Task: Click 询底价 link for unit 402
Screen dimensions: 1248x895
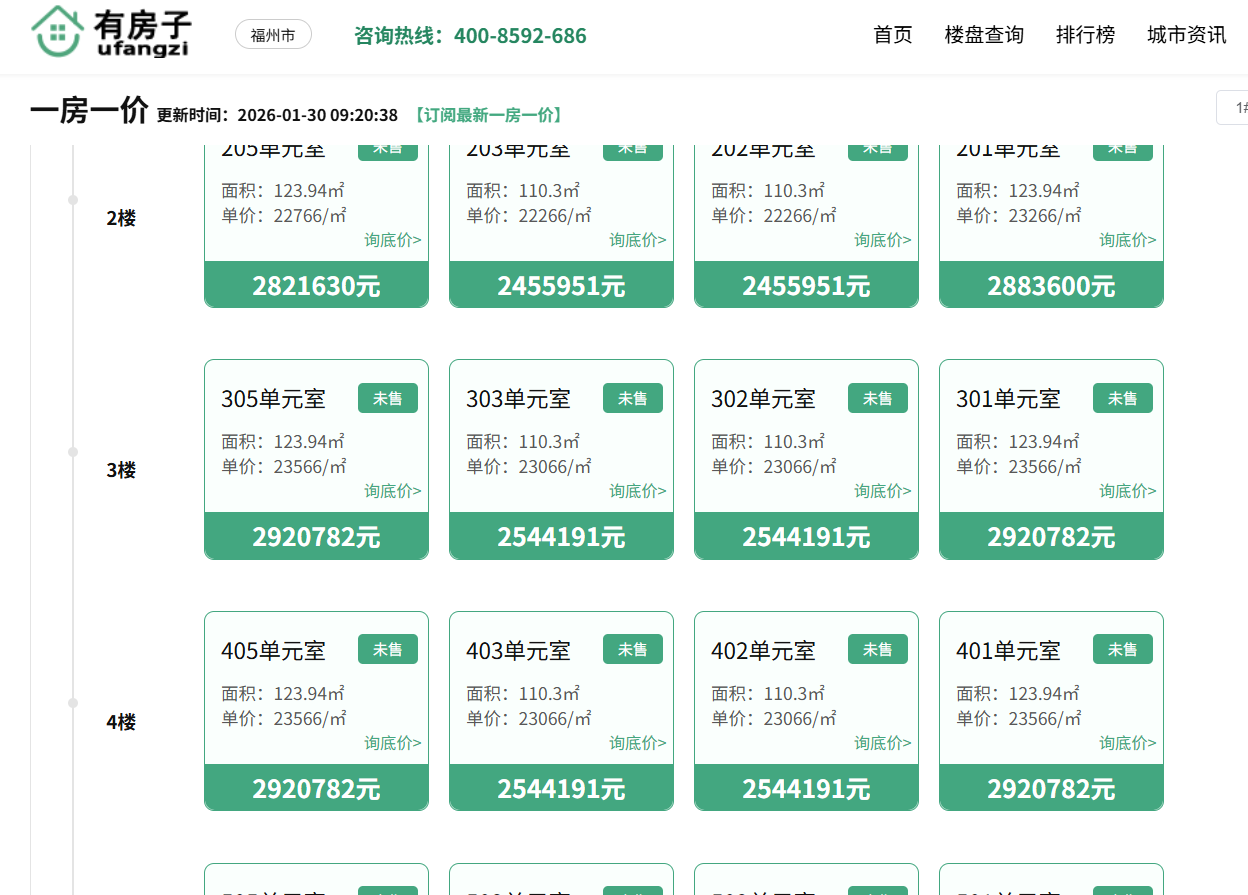Action: [882, 743]
